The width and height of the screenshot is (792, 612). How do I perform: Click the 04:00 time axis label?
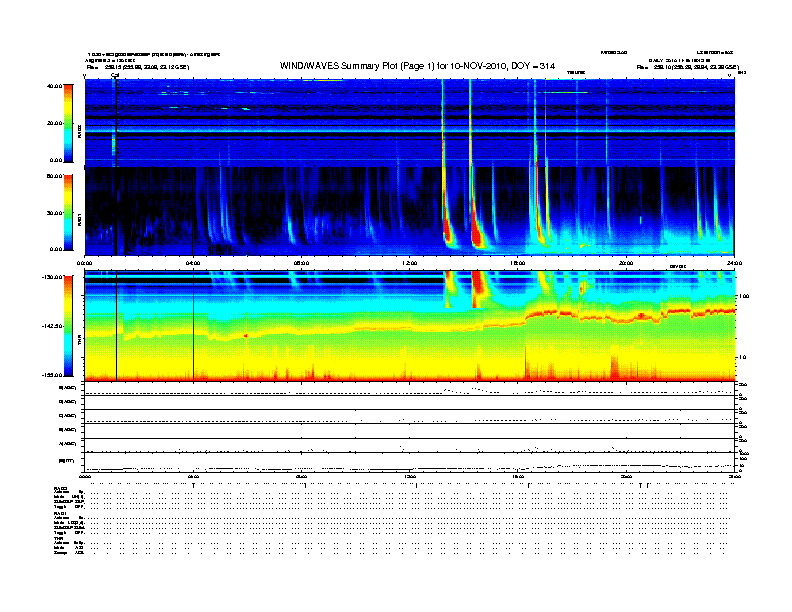pos(193,263)
